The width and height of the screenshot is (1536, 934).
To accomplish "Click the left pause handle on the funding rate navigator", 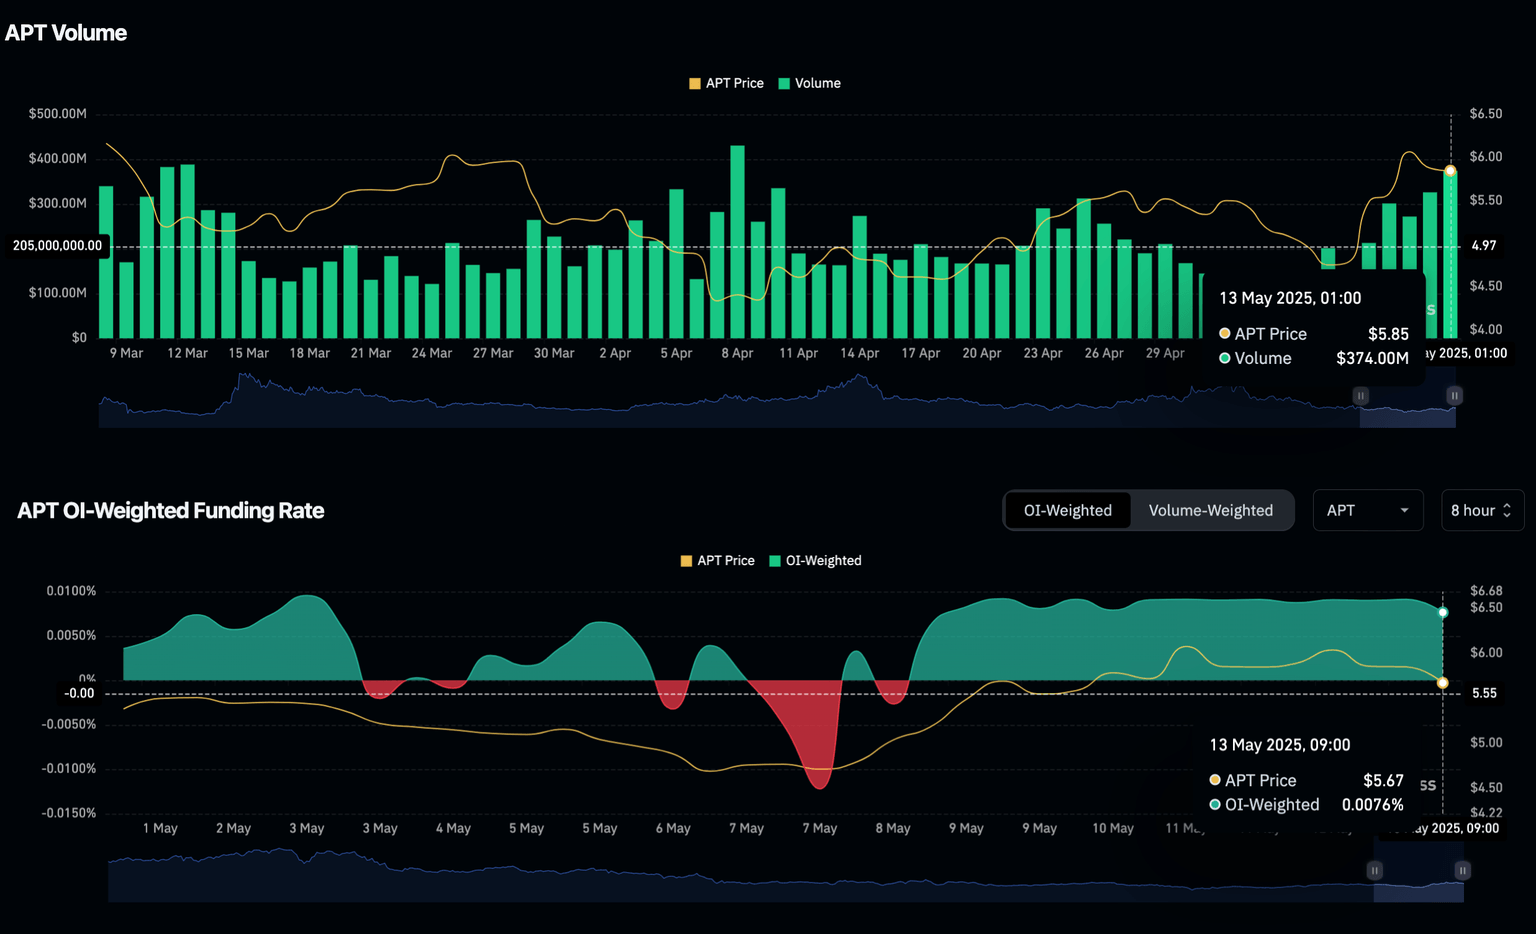I will (1375, 871).
